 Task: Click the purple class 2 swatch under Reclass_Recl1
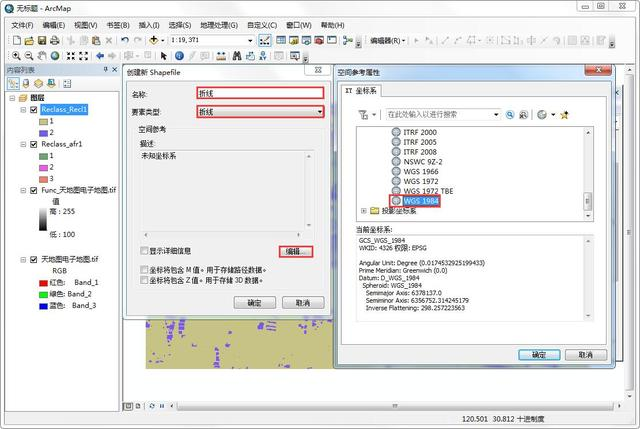43,133
